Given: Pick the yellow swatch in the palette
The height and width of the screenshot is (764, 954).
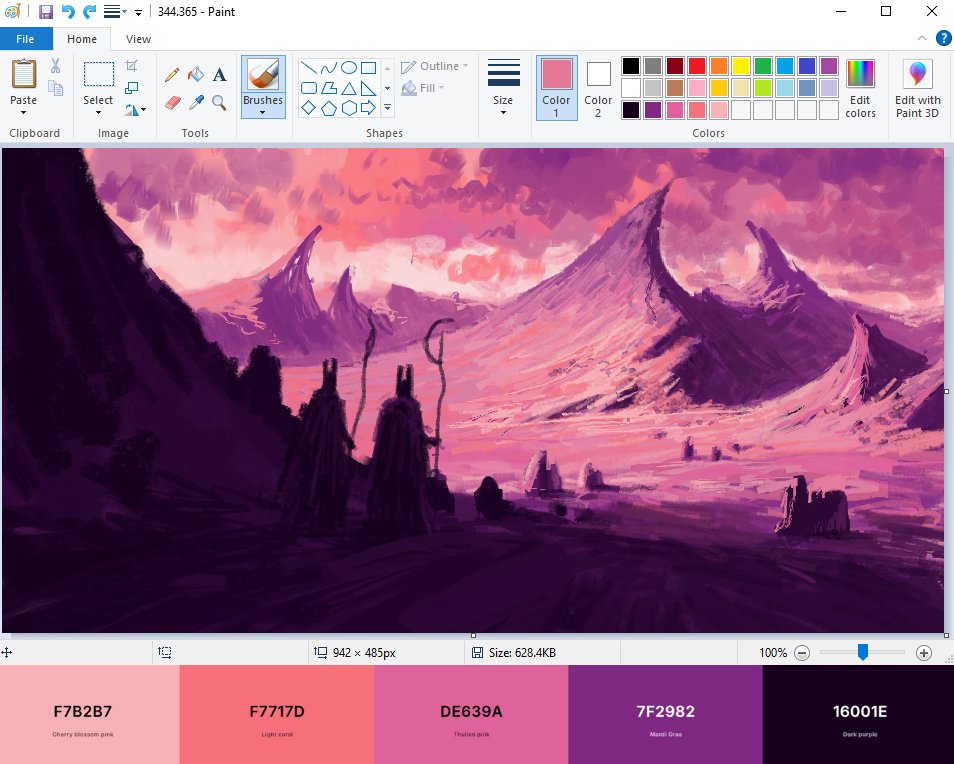Looking at the screenshot, I should [x=740, y=66].
